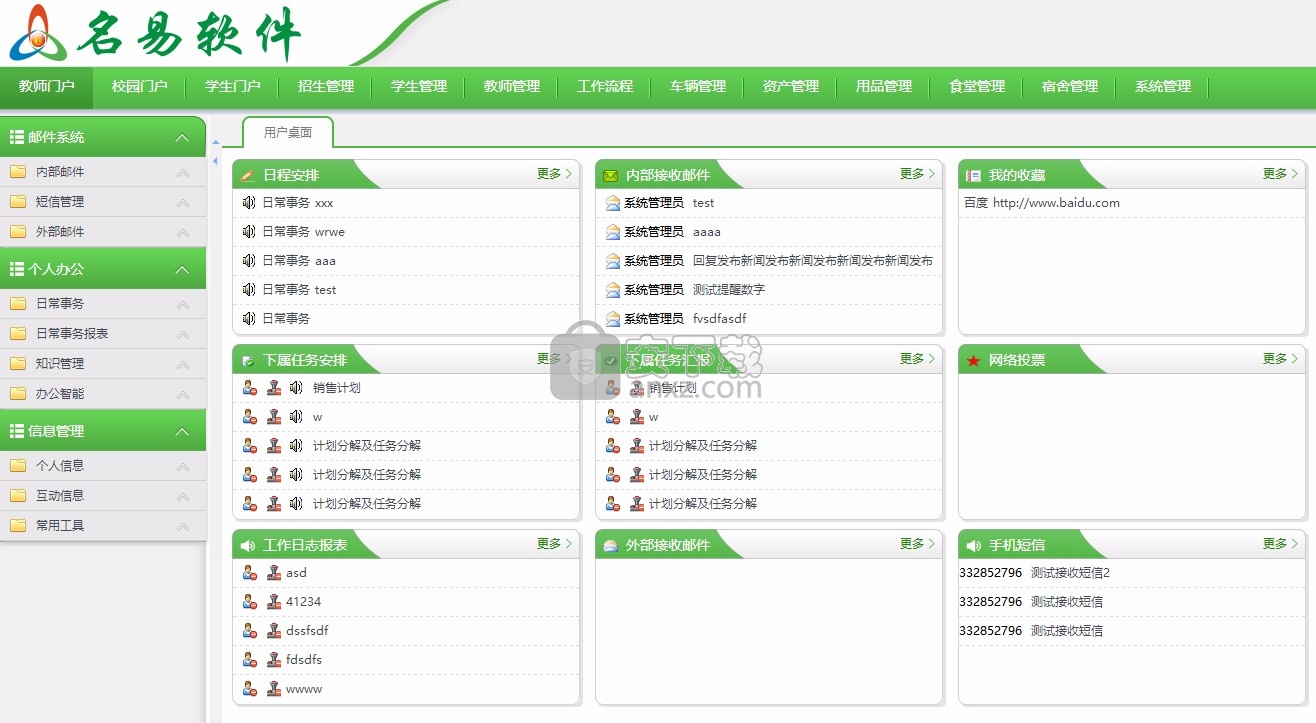The image size is (1316, 723).
Task: Open the 百度 http://www.baidu.com bookmark
Action: [x=1042, y=202]
